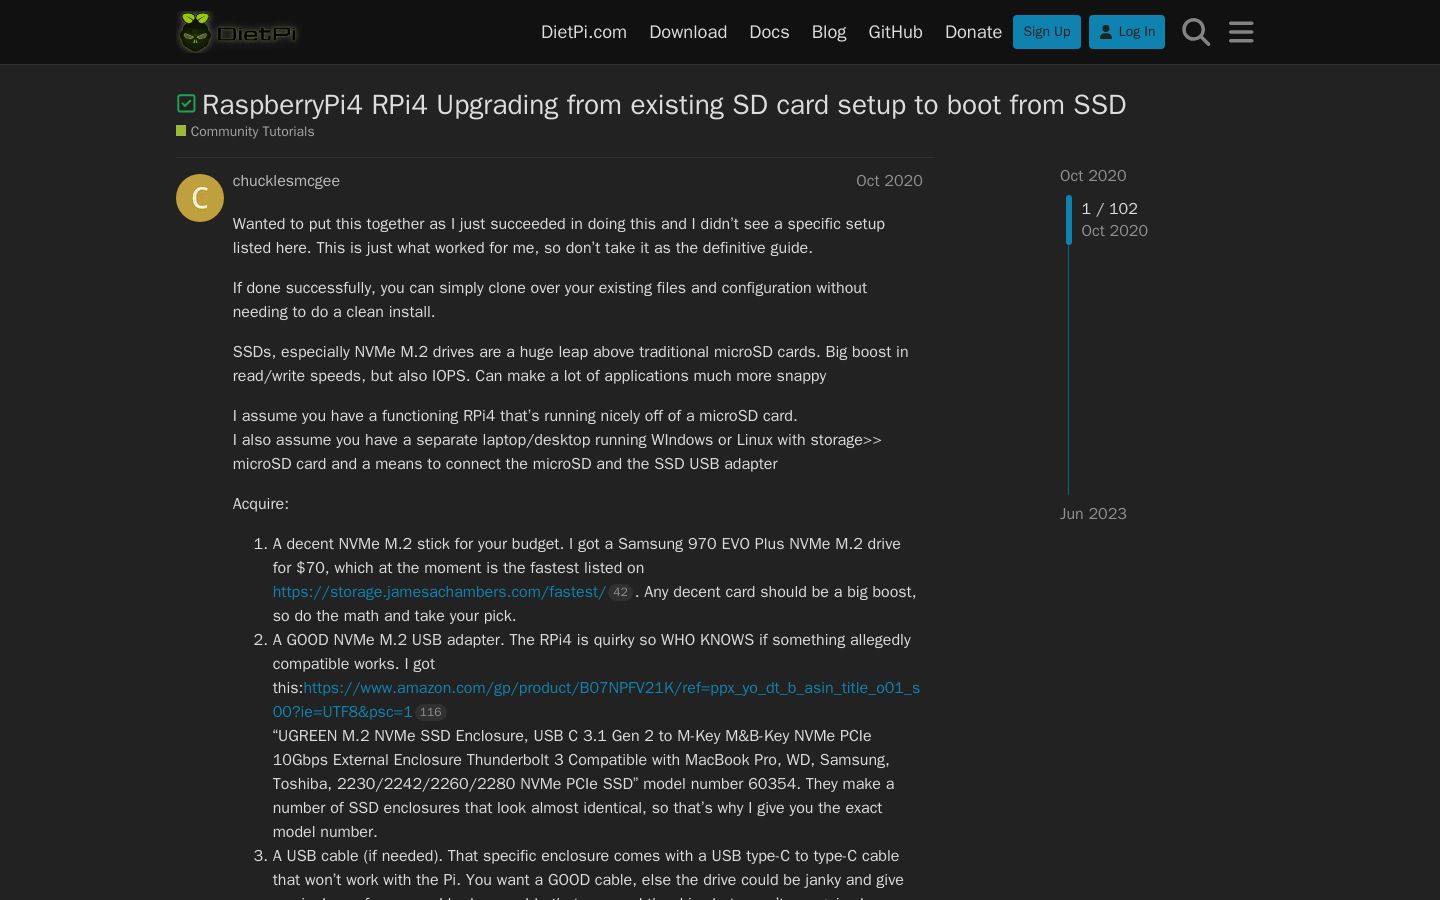Open the hamburger menu icon
Viewport: 1440px width, 900px height.
1241,32
